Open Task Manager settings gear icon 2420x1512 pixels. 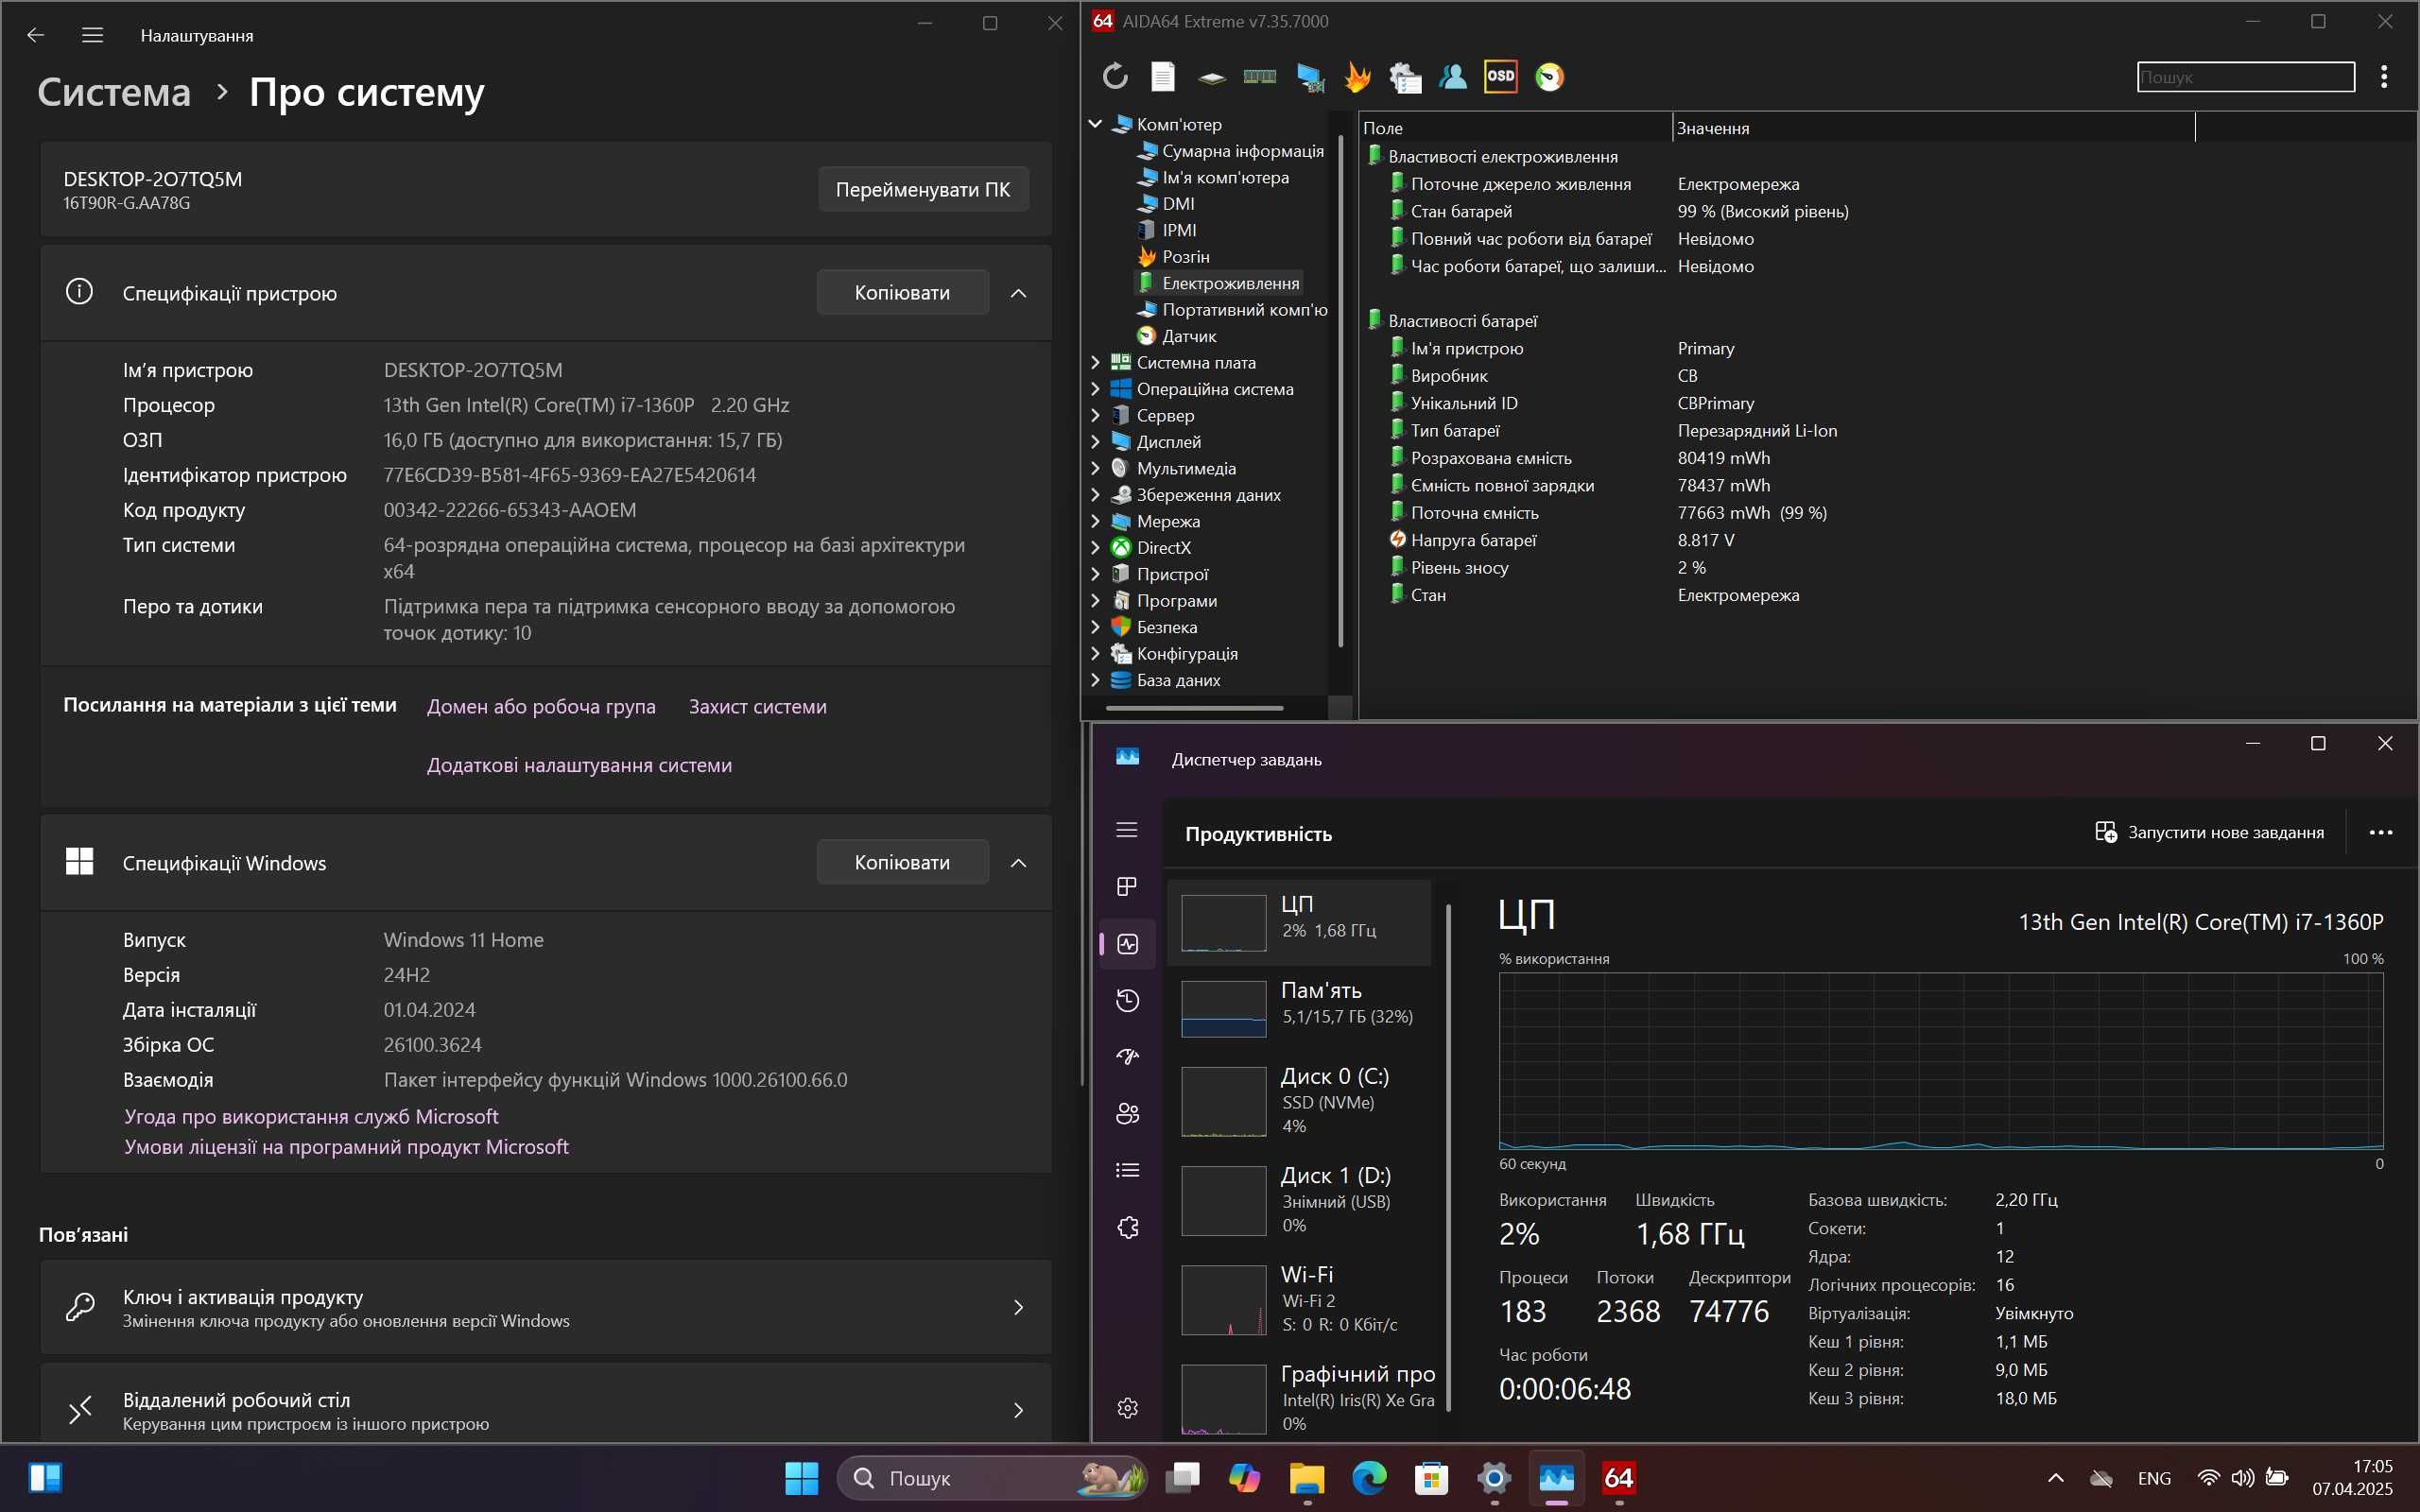(x=1127, y=1408)
